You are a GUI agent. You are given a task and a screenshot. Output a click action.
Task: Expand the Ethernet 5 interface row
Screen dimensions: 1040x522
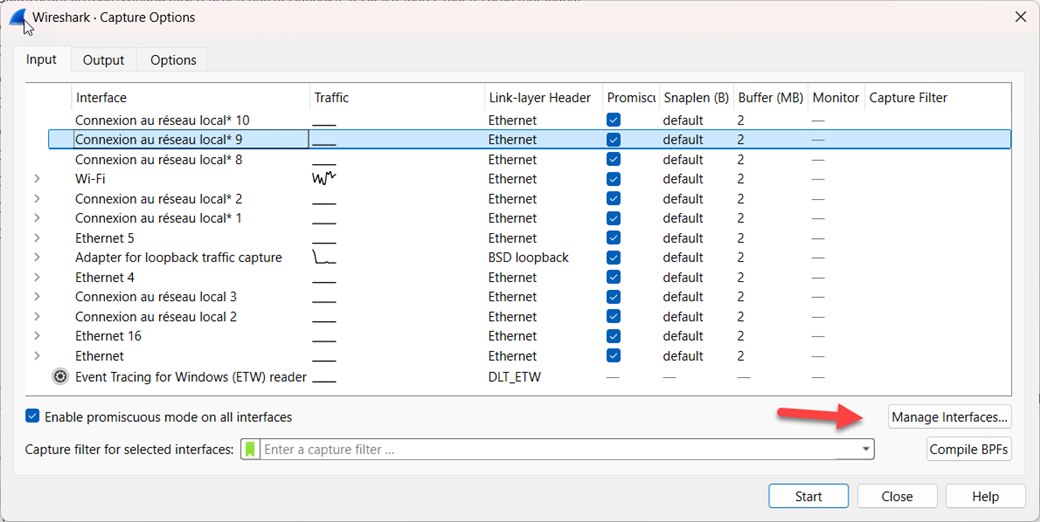click(37, 237)
